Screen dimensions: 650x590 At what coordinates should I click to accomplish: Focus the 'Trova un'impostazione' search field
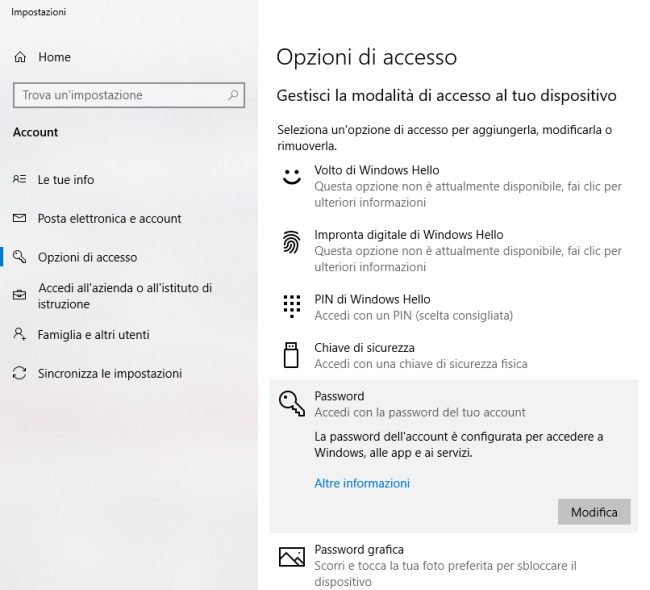(x=120, y=95)
